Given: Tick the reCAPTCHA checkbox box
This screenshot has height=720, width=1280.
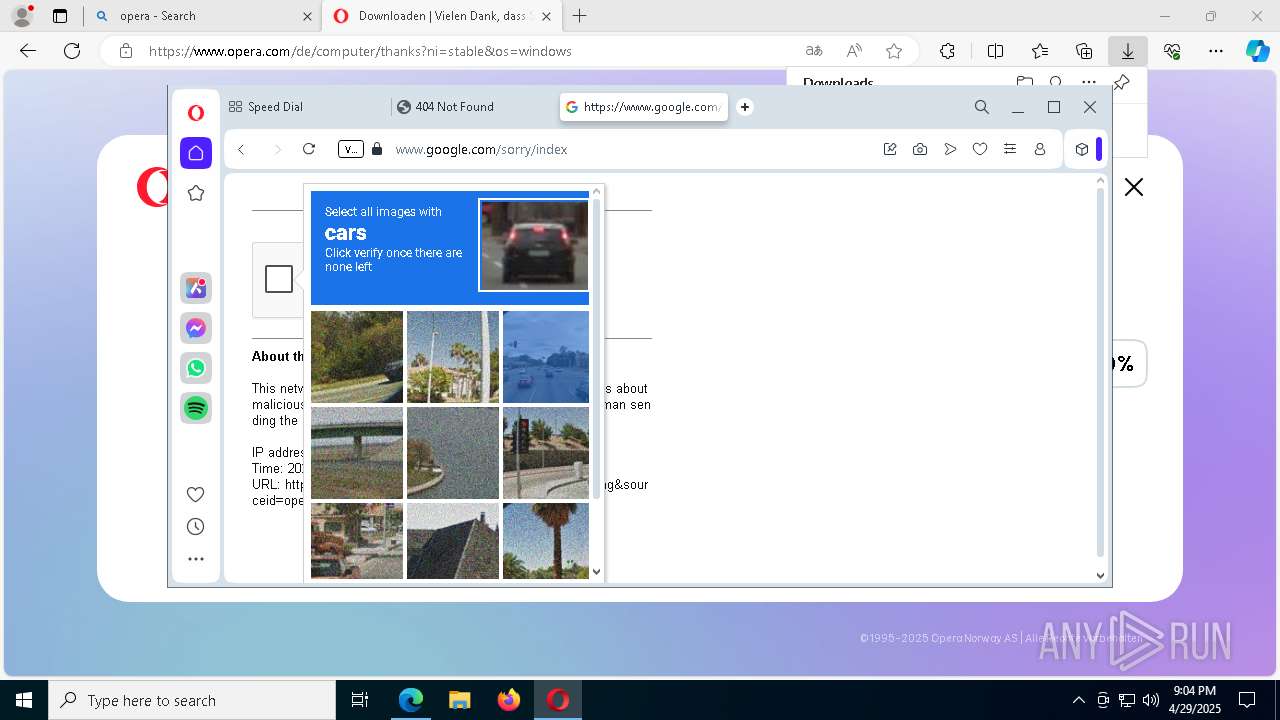Looking at the screenshot, I should [279, 279].
